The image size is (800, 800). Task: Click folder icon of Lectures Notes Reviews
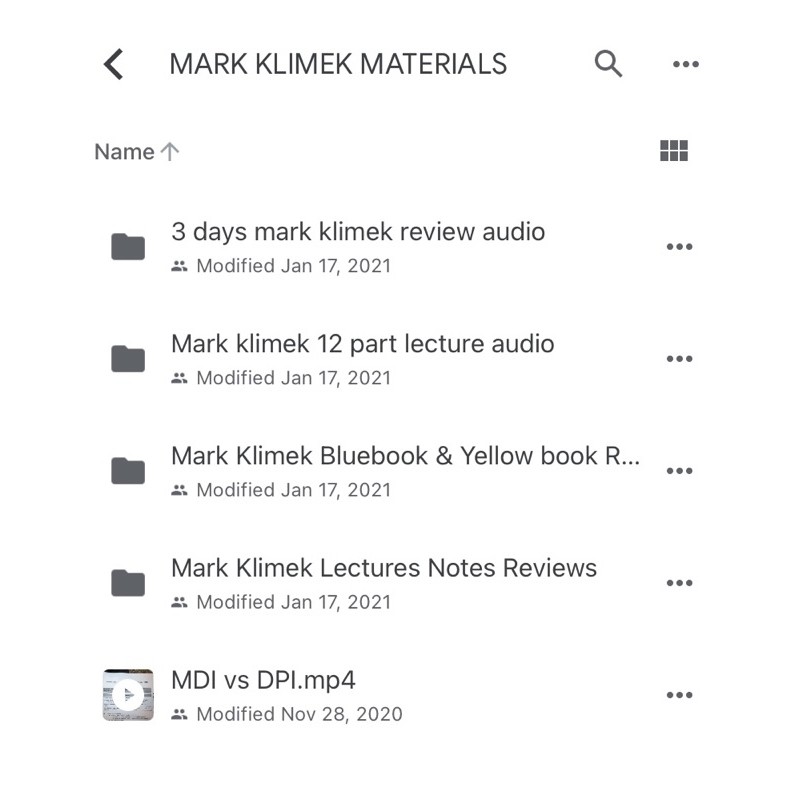pyautogui.click(x=128, y=582)
